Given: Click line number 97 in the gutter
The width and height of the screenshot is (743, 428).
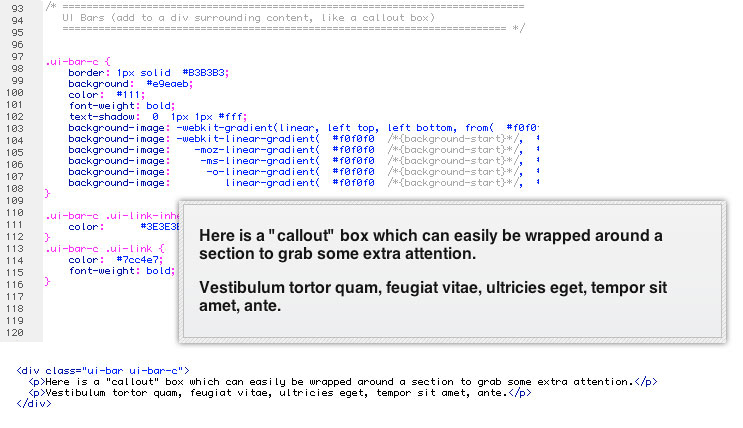Looking at the screenshot, I should (x=17, y=56).
